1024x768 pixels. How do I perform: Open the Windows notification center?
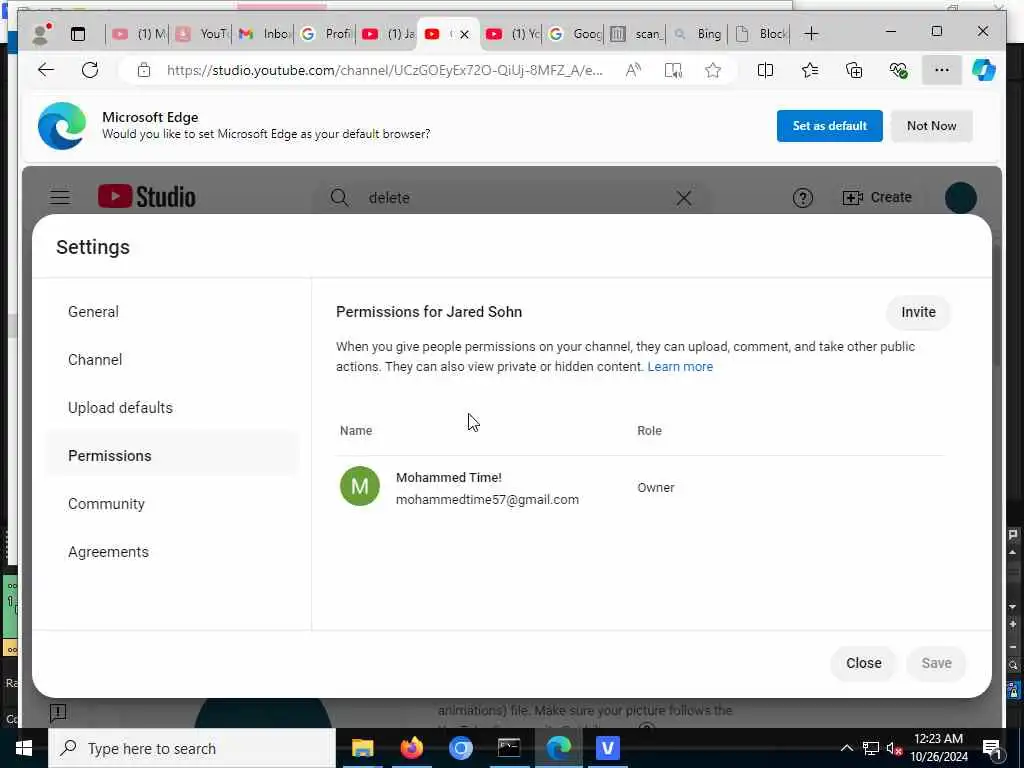pos(992,748)
